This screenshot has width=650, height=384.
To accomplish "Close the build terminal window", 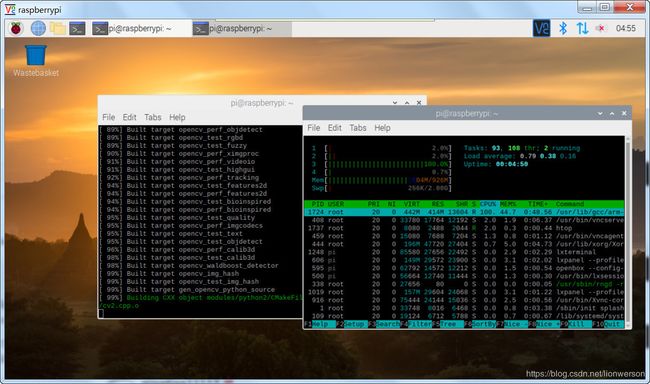I will pyautogui.click(x=419, y=102).
